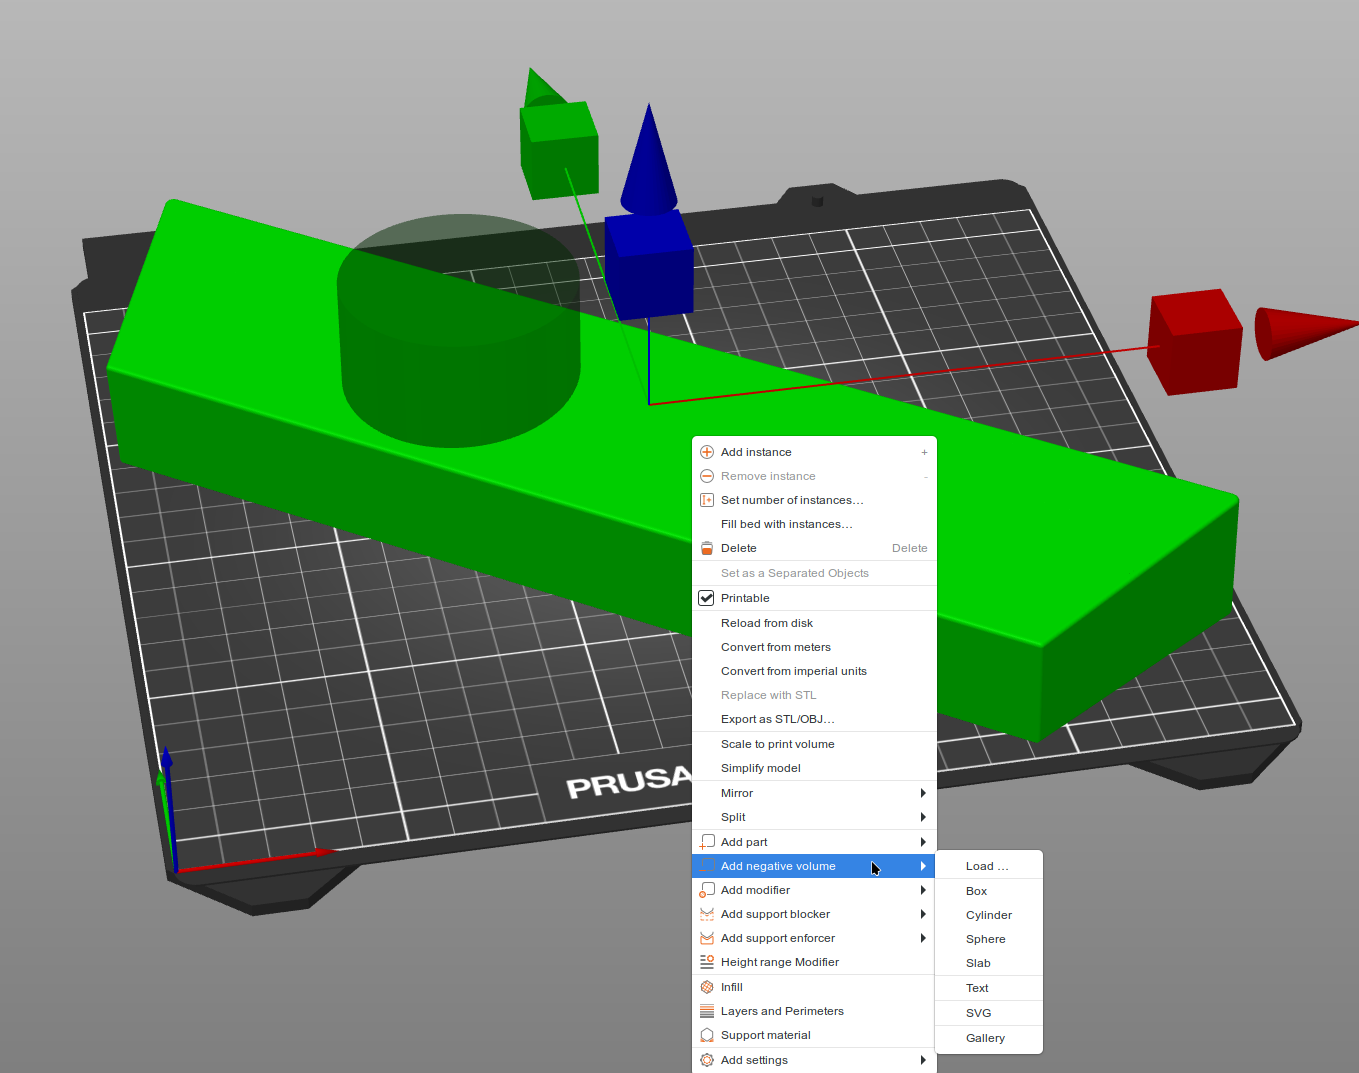Click the Delete trash bin icon
Image resolution: width=1359 pixels, height=1073 pixels.
(707, 548)
